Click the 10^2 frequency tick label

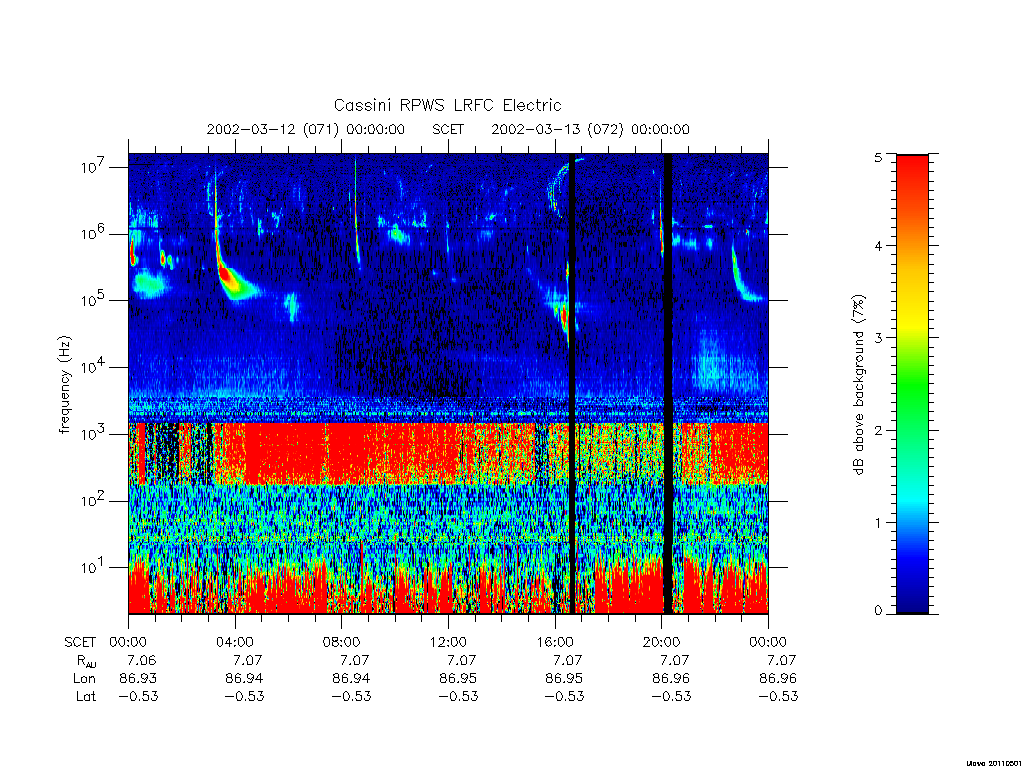93,501
